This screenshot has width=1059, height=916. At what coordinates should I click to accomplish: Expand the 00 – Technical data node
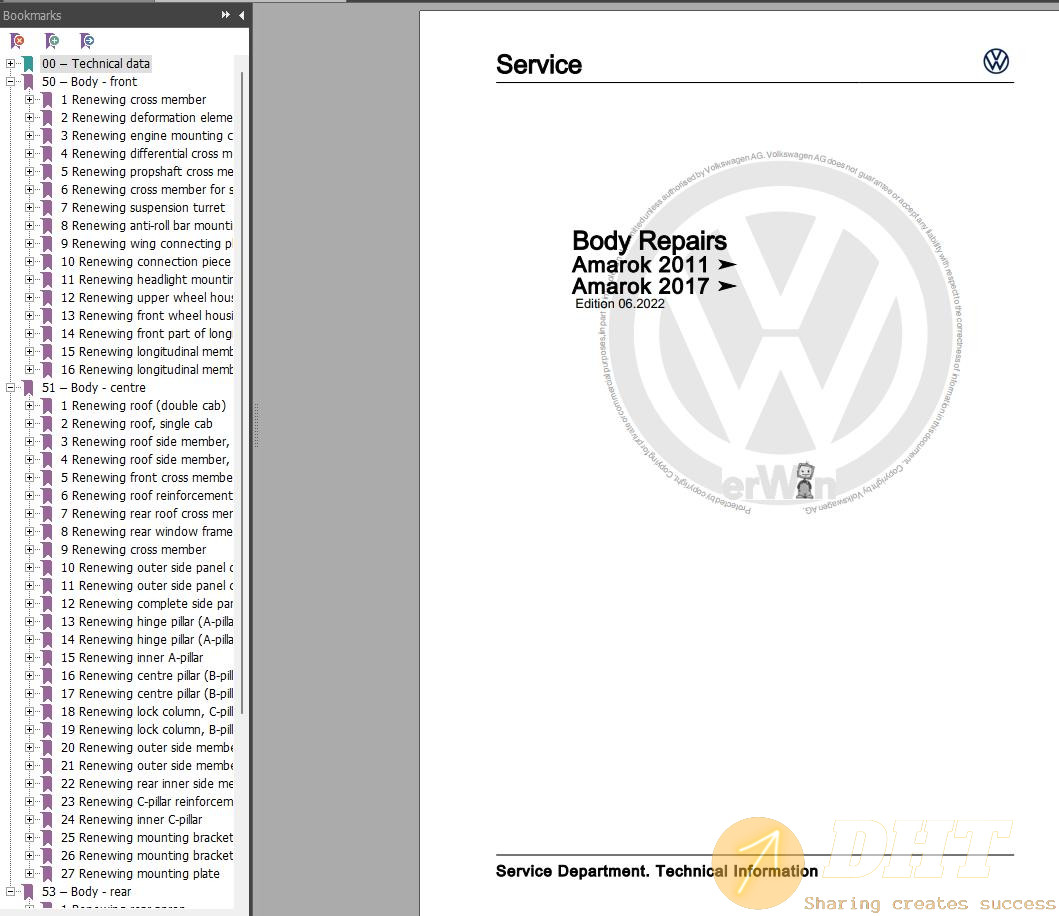pos(10,63)
